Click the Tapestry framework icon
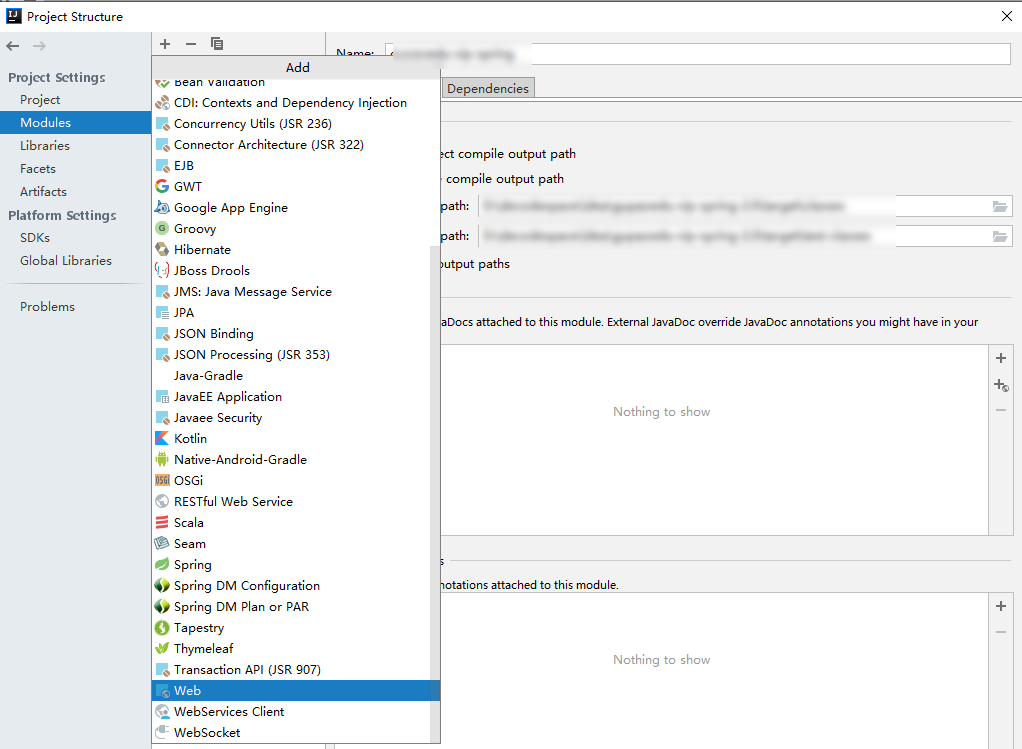Screen dimensions: 1022x749 [x=162, y=627]
